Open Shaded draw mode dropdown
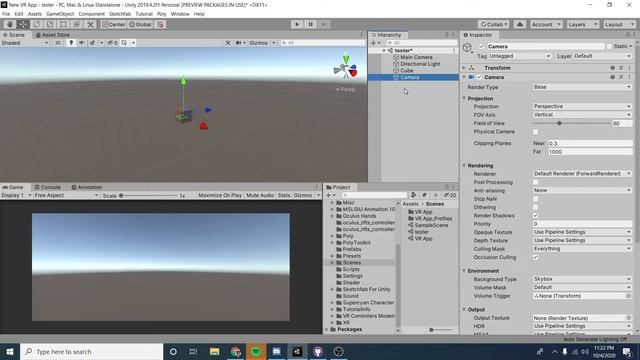The image size is (640, 360). coord(25,43)
